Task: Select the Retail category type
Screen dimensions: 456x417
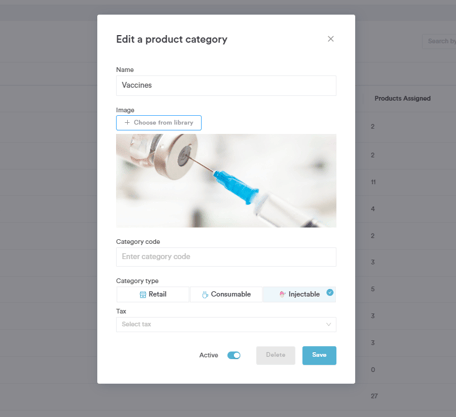Action: (x=153, y=294)
